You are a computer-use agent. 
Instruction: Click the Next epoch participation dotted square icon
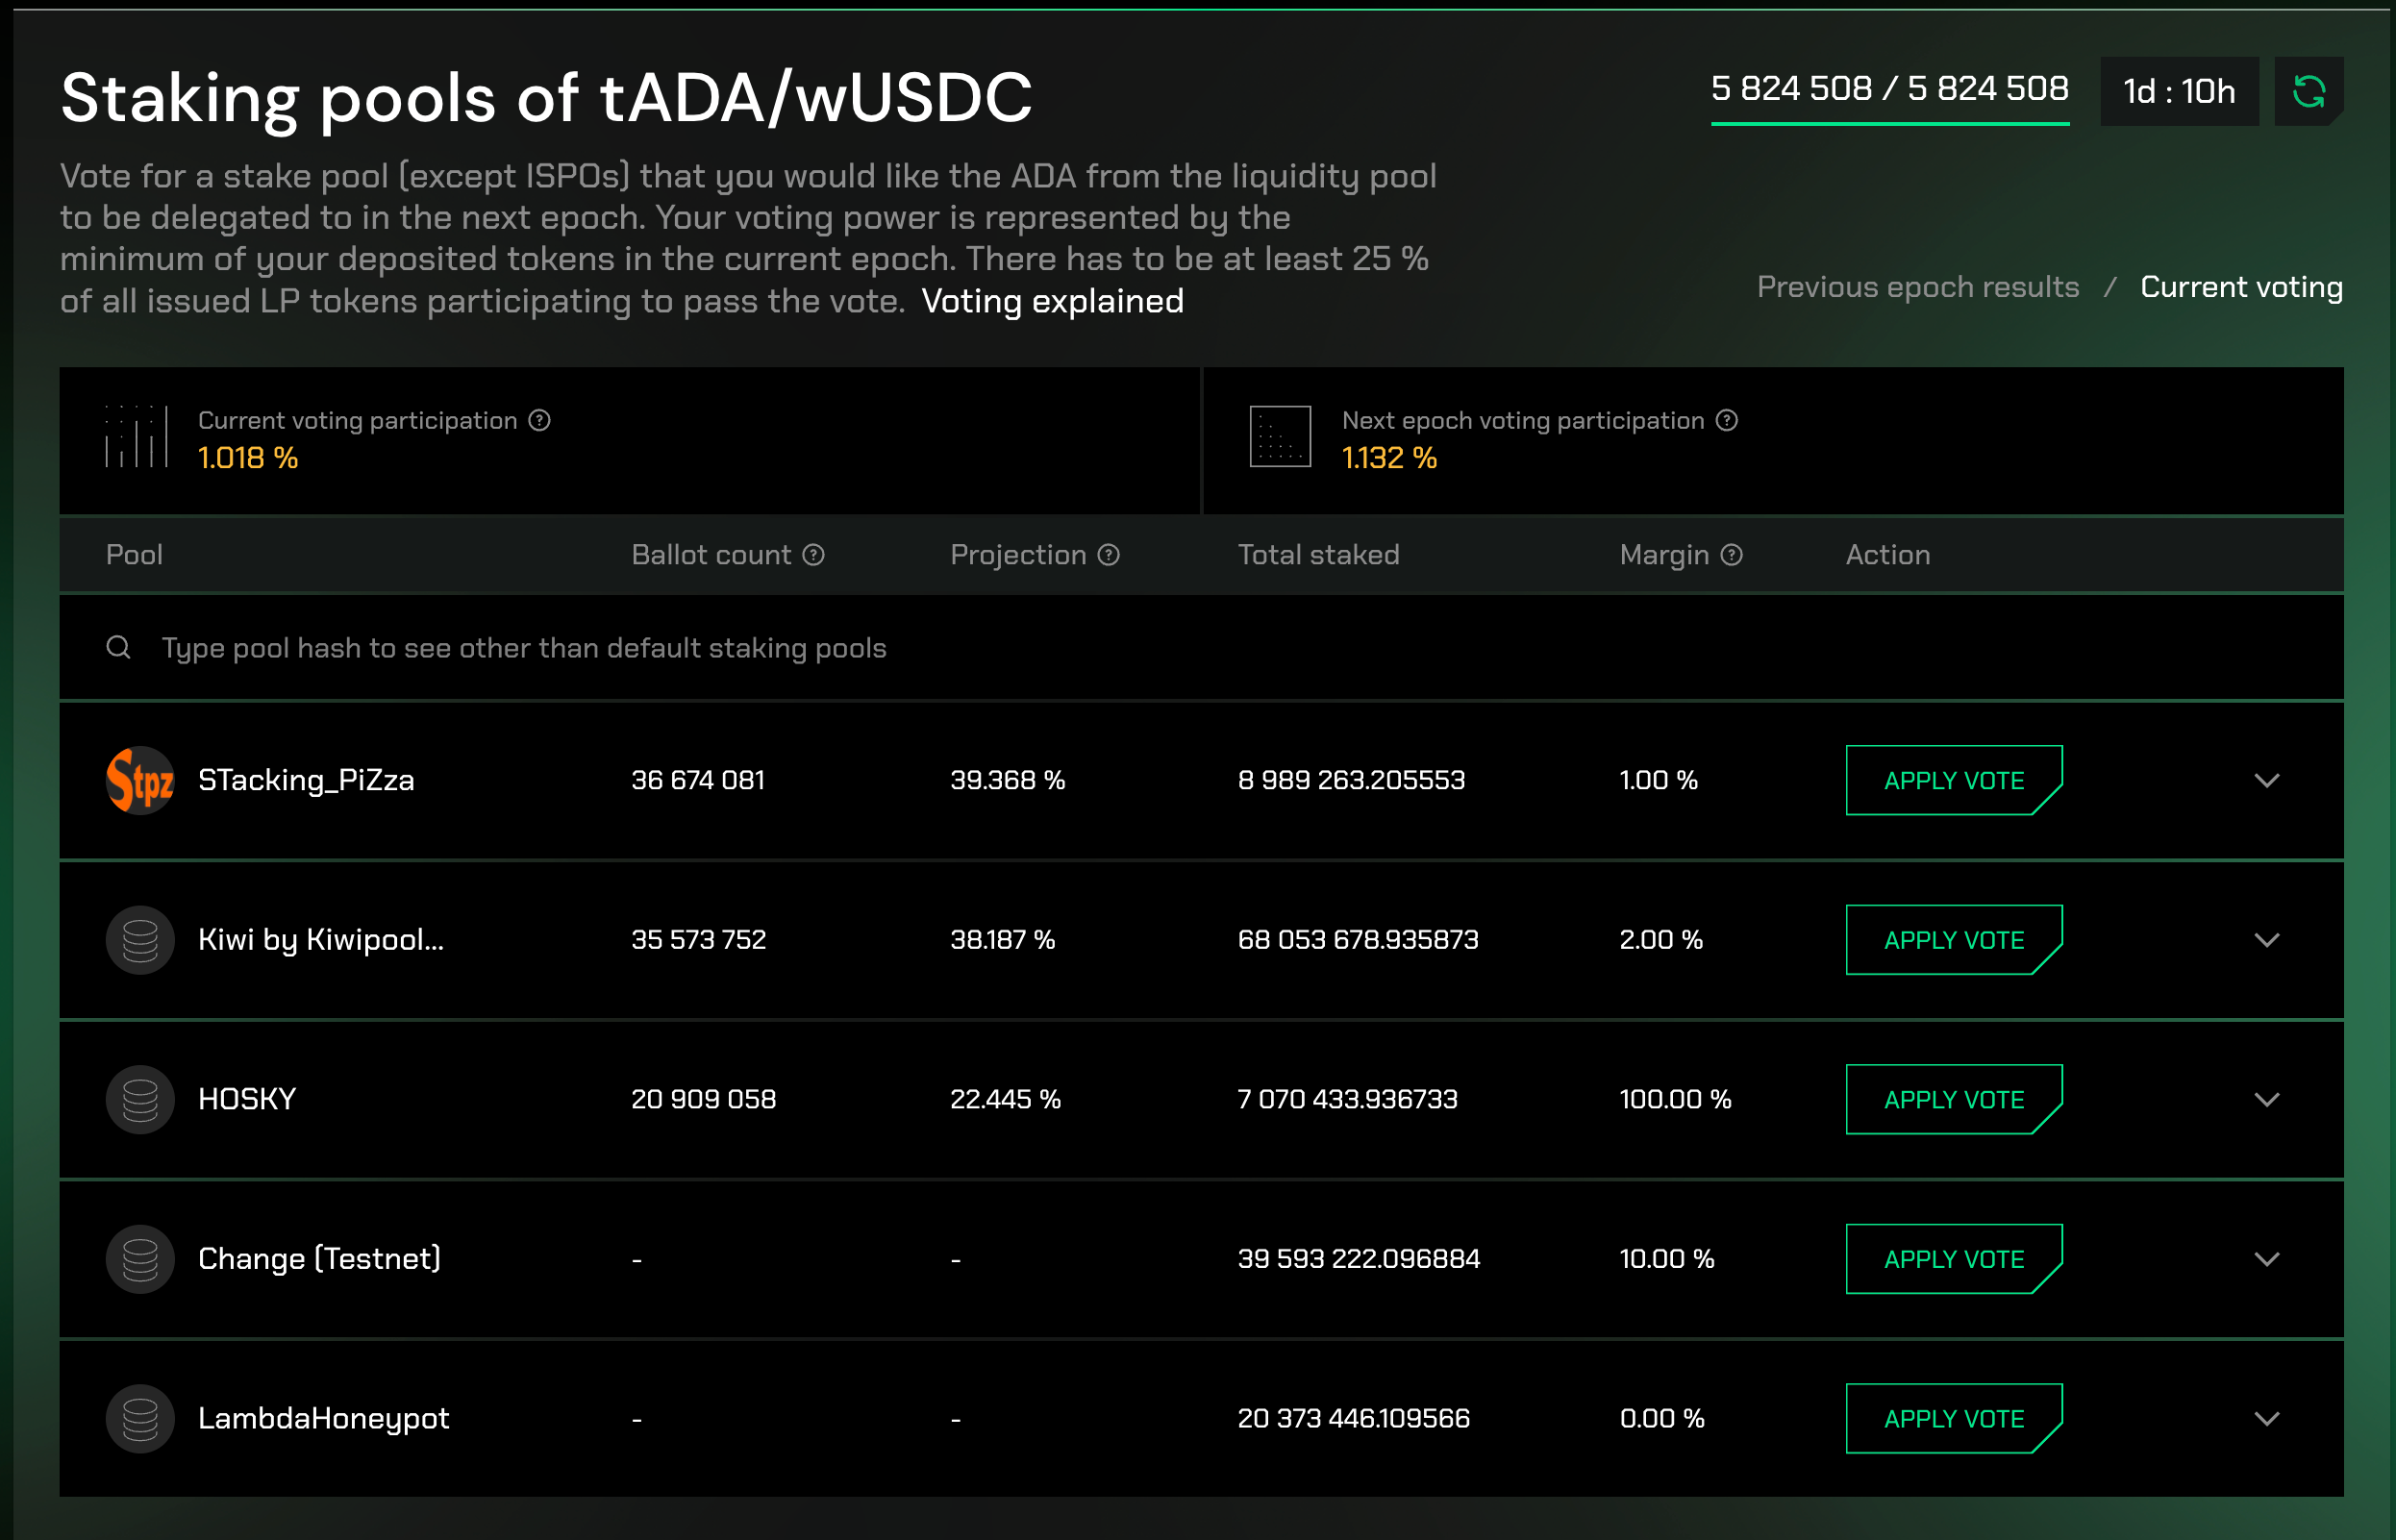tap(1280, 436)
